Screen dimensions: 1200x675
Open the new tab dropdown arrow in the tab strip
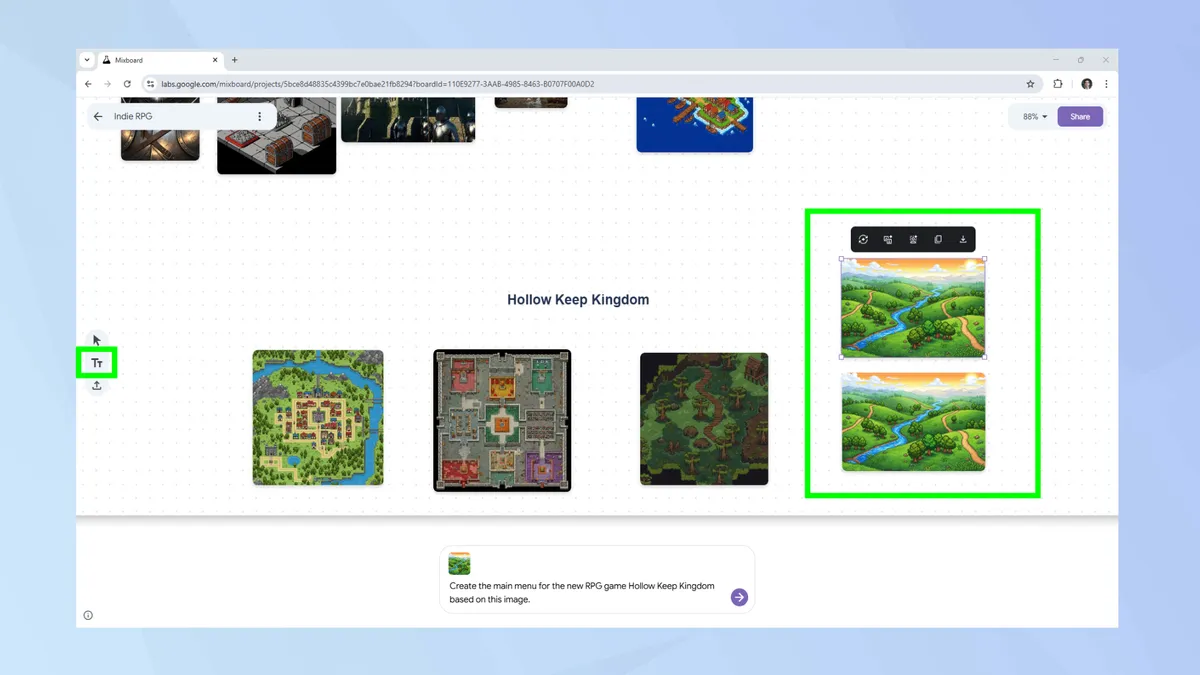coord(86,59)
